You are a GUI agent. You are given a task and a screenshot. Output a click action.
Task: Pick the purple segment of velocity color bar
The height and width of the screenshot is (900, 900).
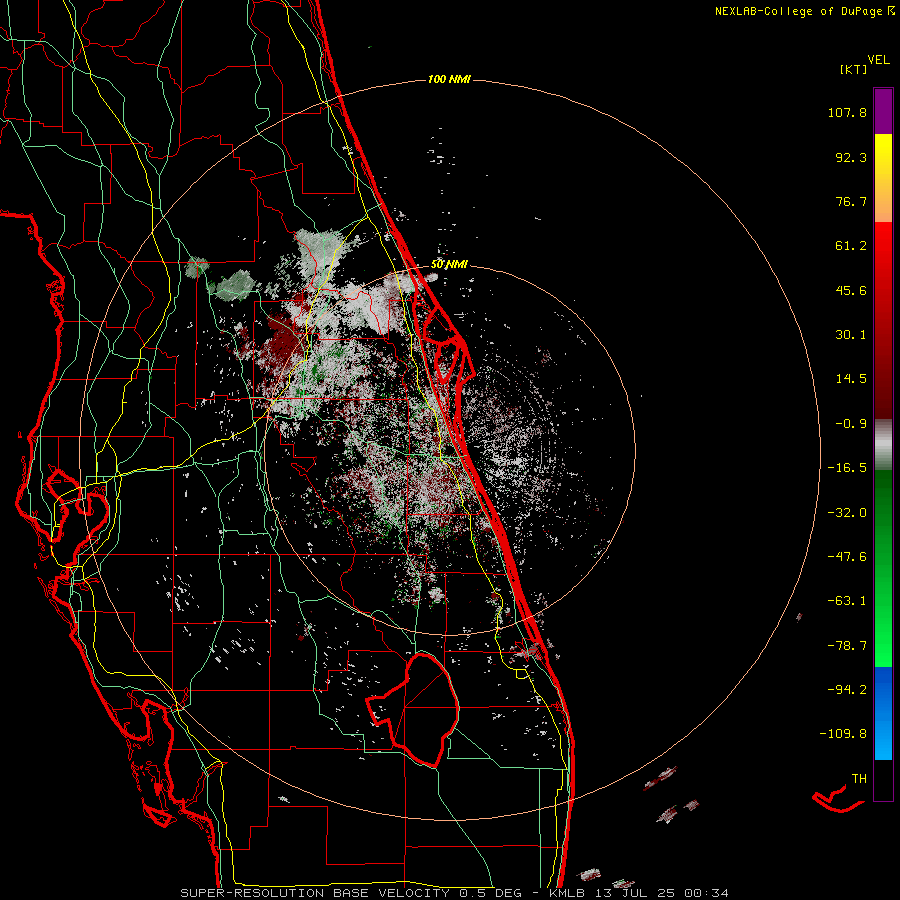(883, 112)
